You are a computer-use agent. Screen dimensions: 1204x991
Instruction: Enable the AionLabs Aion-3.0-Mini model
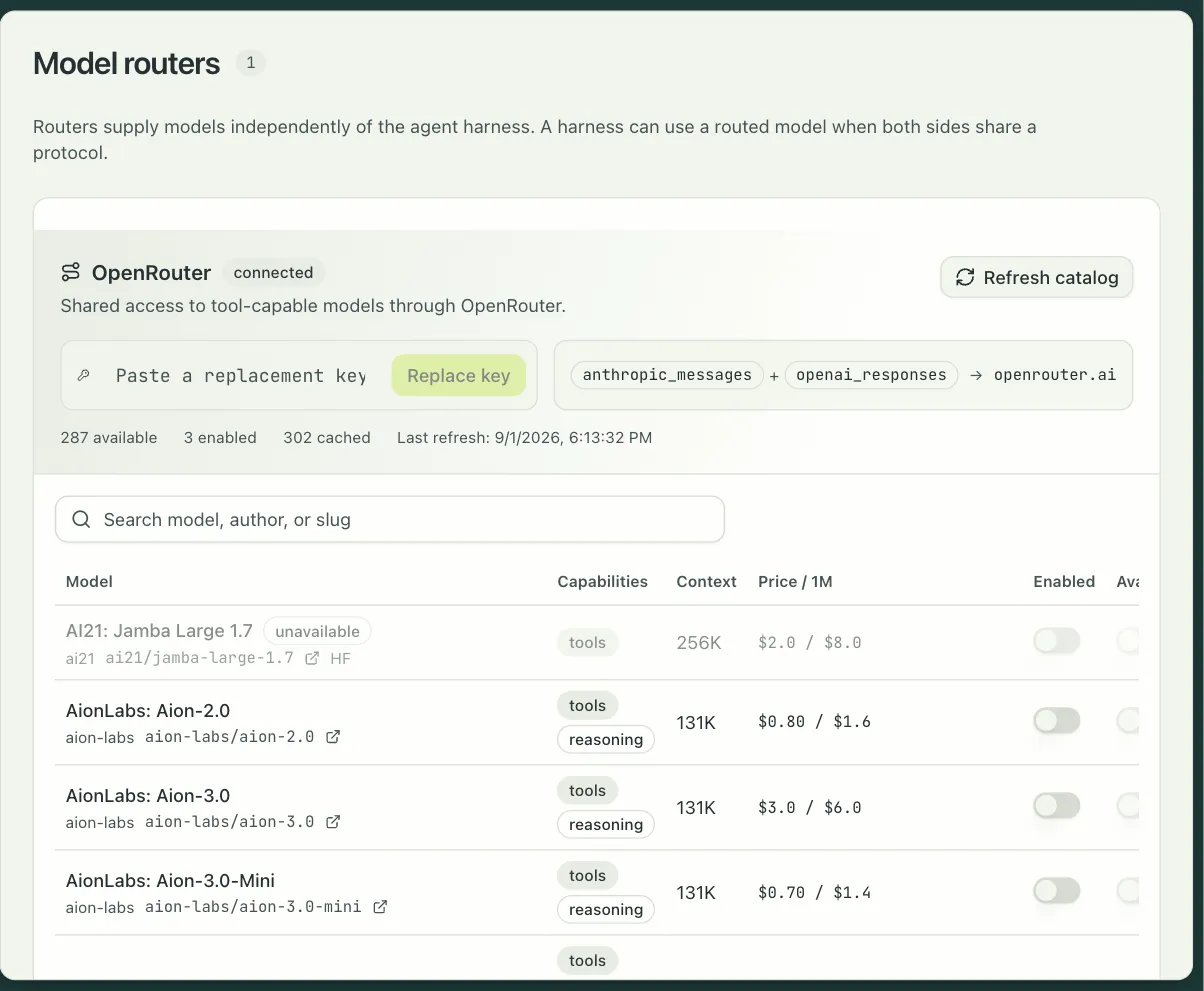click(1057, 890)
